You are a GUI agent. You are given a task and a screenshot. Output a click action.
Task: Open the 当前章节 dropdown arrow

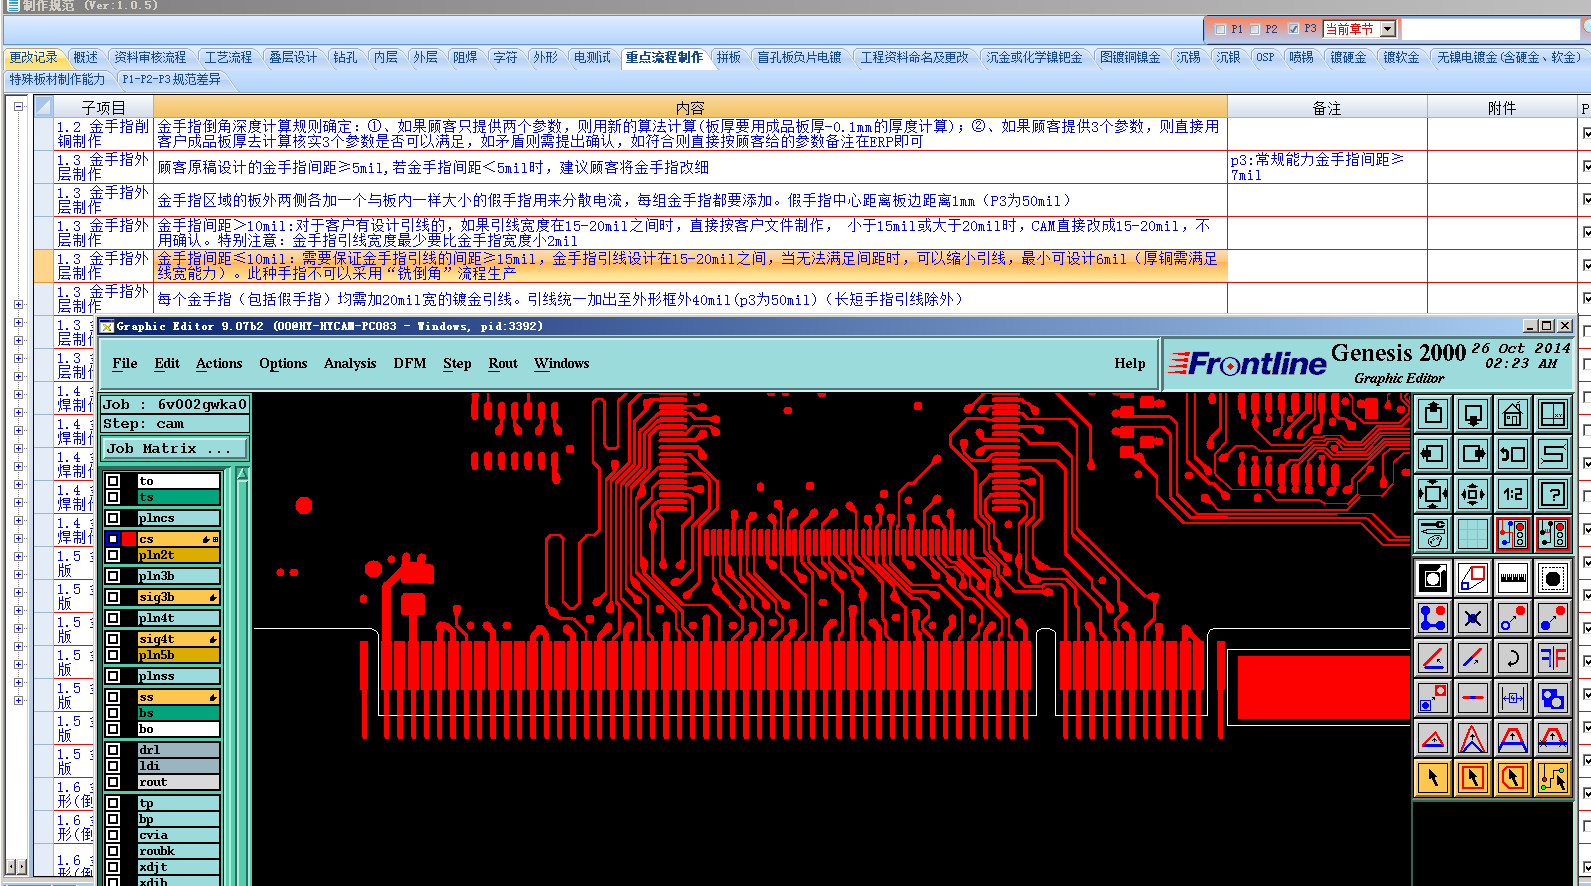pos(1388,29)
